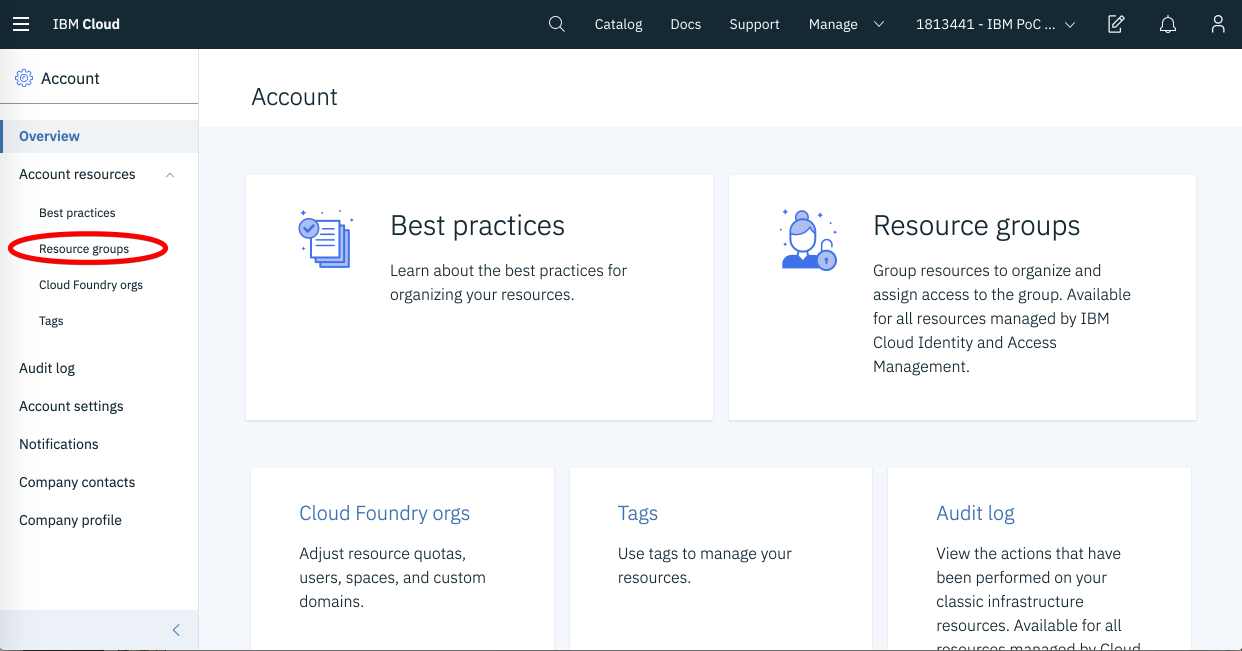Select Overview in the sidebar

99,136
